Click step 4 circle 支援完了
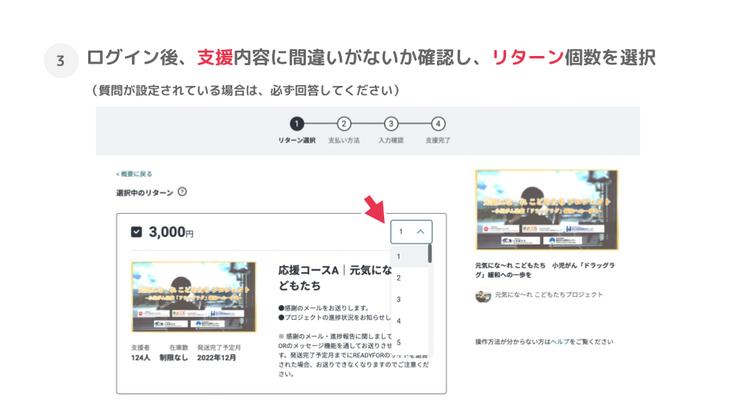736x414 pixels. [438, 124]
